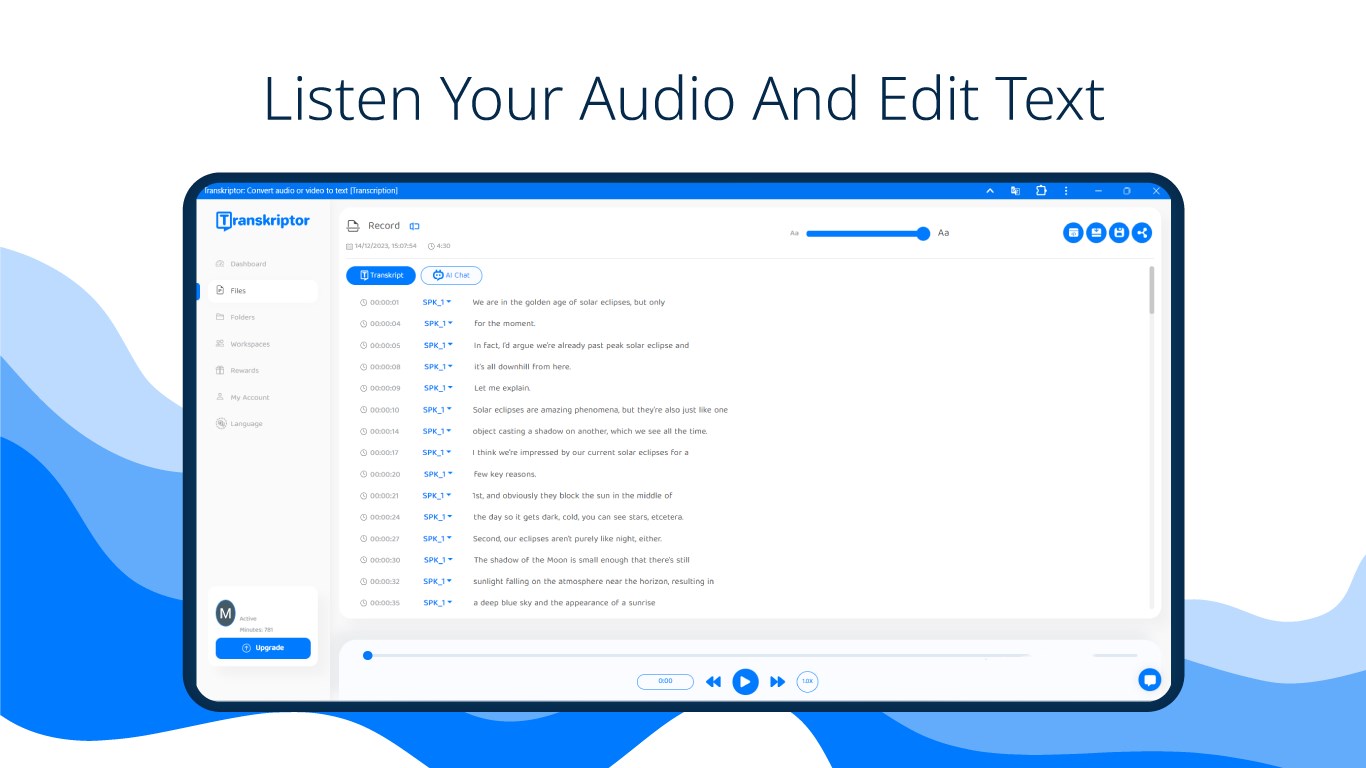1366x768 pixels.
Task: Click the audio progress slider handle
Action: pyautogui.click(x=368, y=656)
